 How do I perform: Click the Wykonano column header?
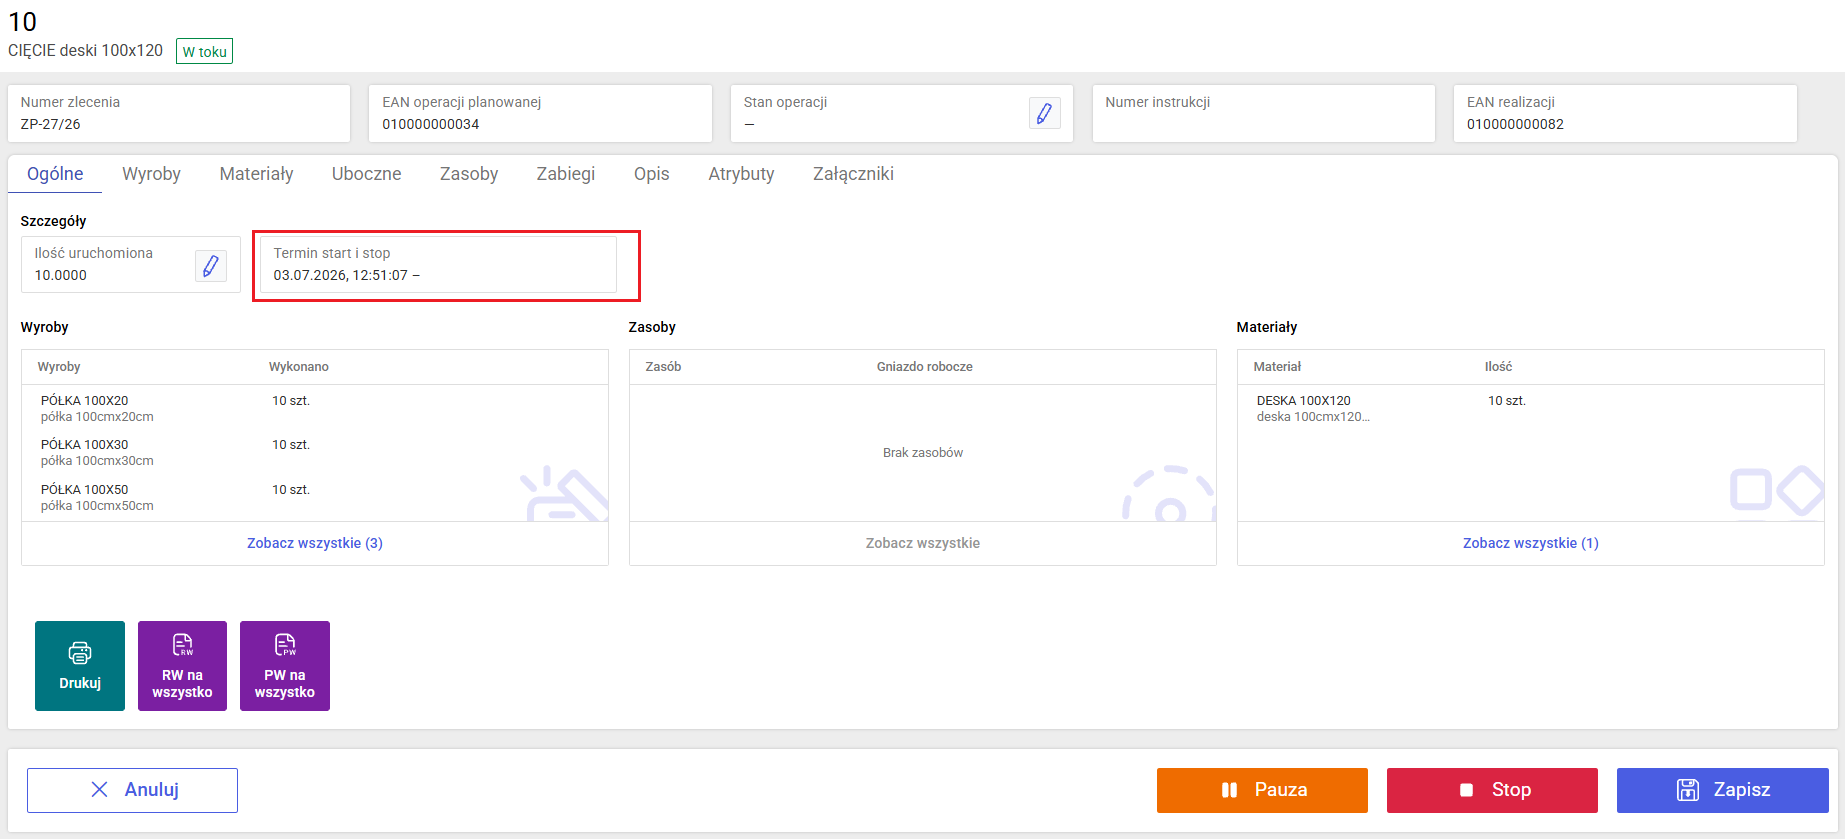(298, 367)
